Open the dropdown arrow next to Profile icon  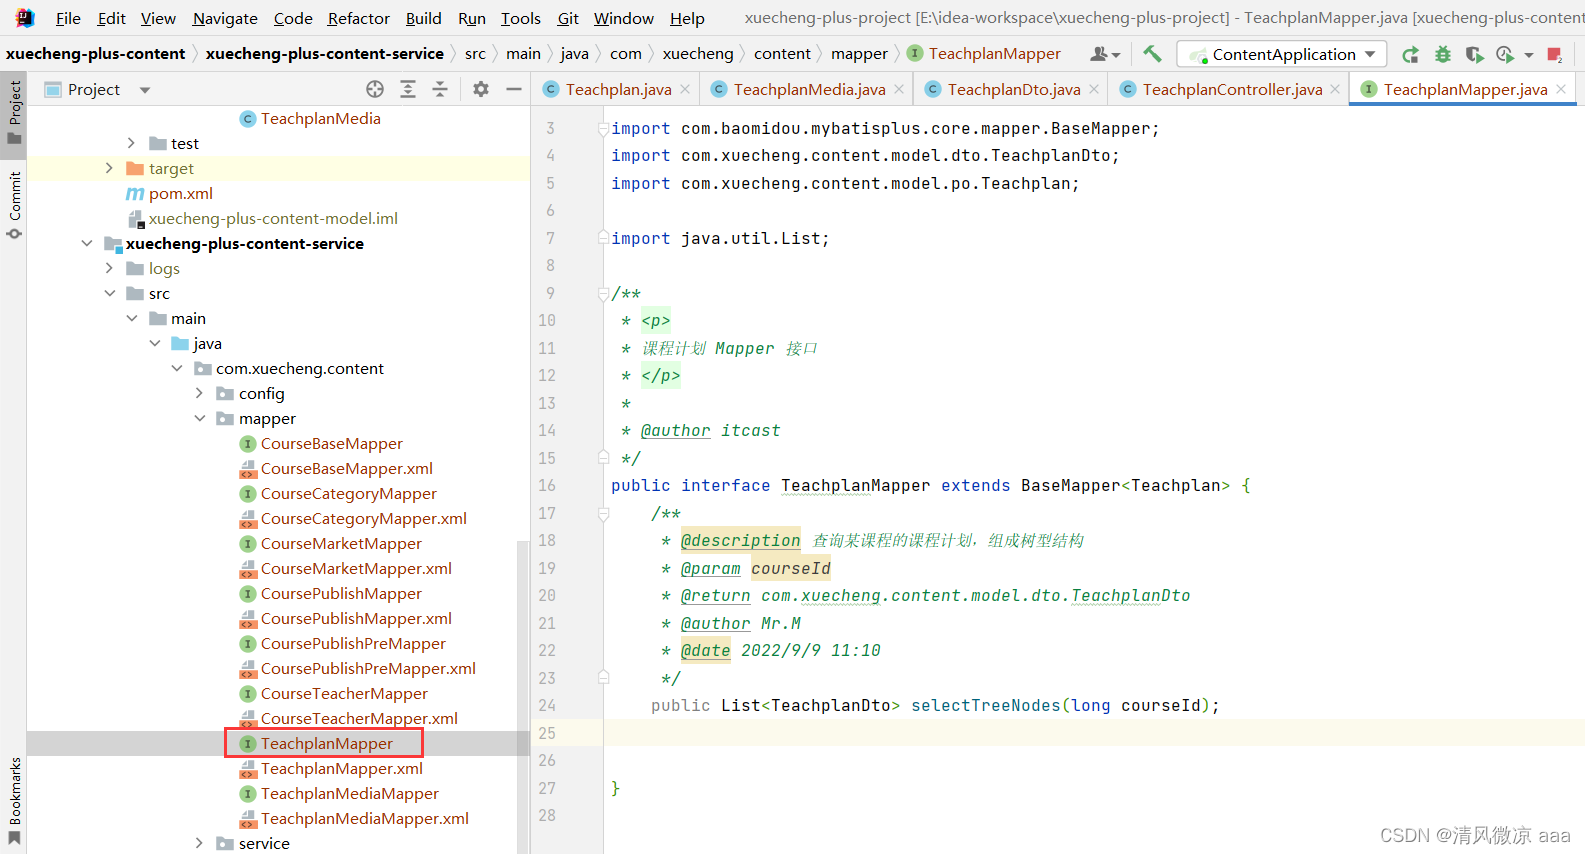tap(1528, 55)
